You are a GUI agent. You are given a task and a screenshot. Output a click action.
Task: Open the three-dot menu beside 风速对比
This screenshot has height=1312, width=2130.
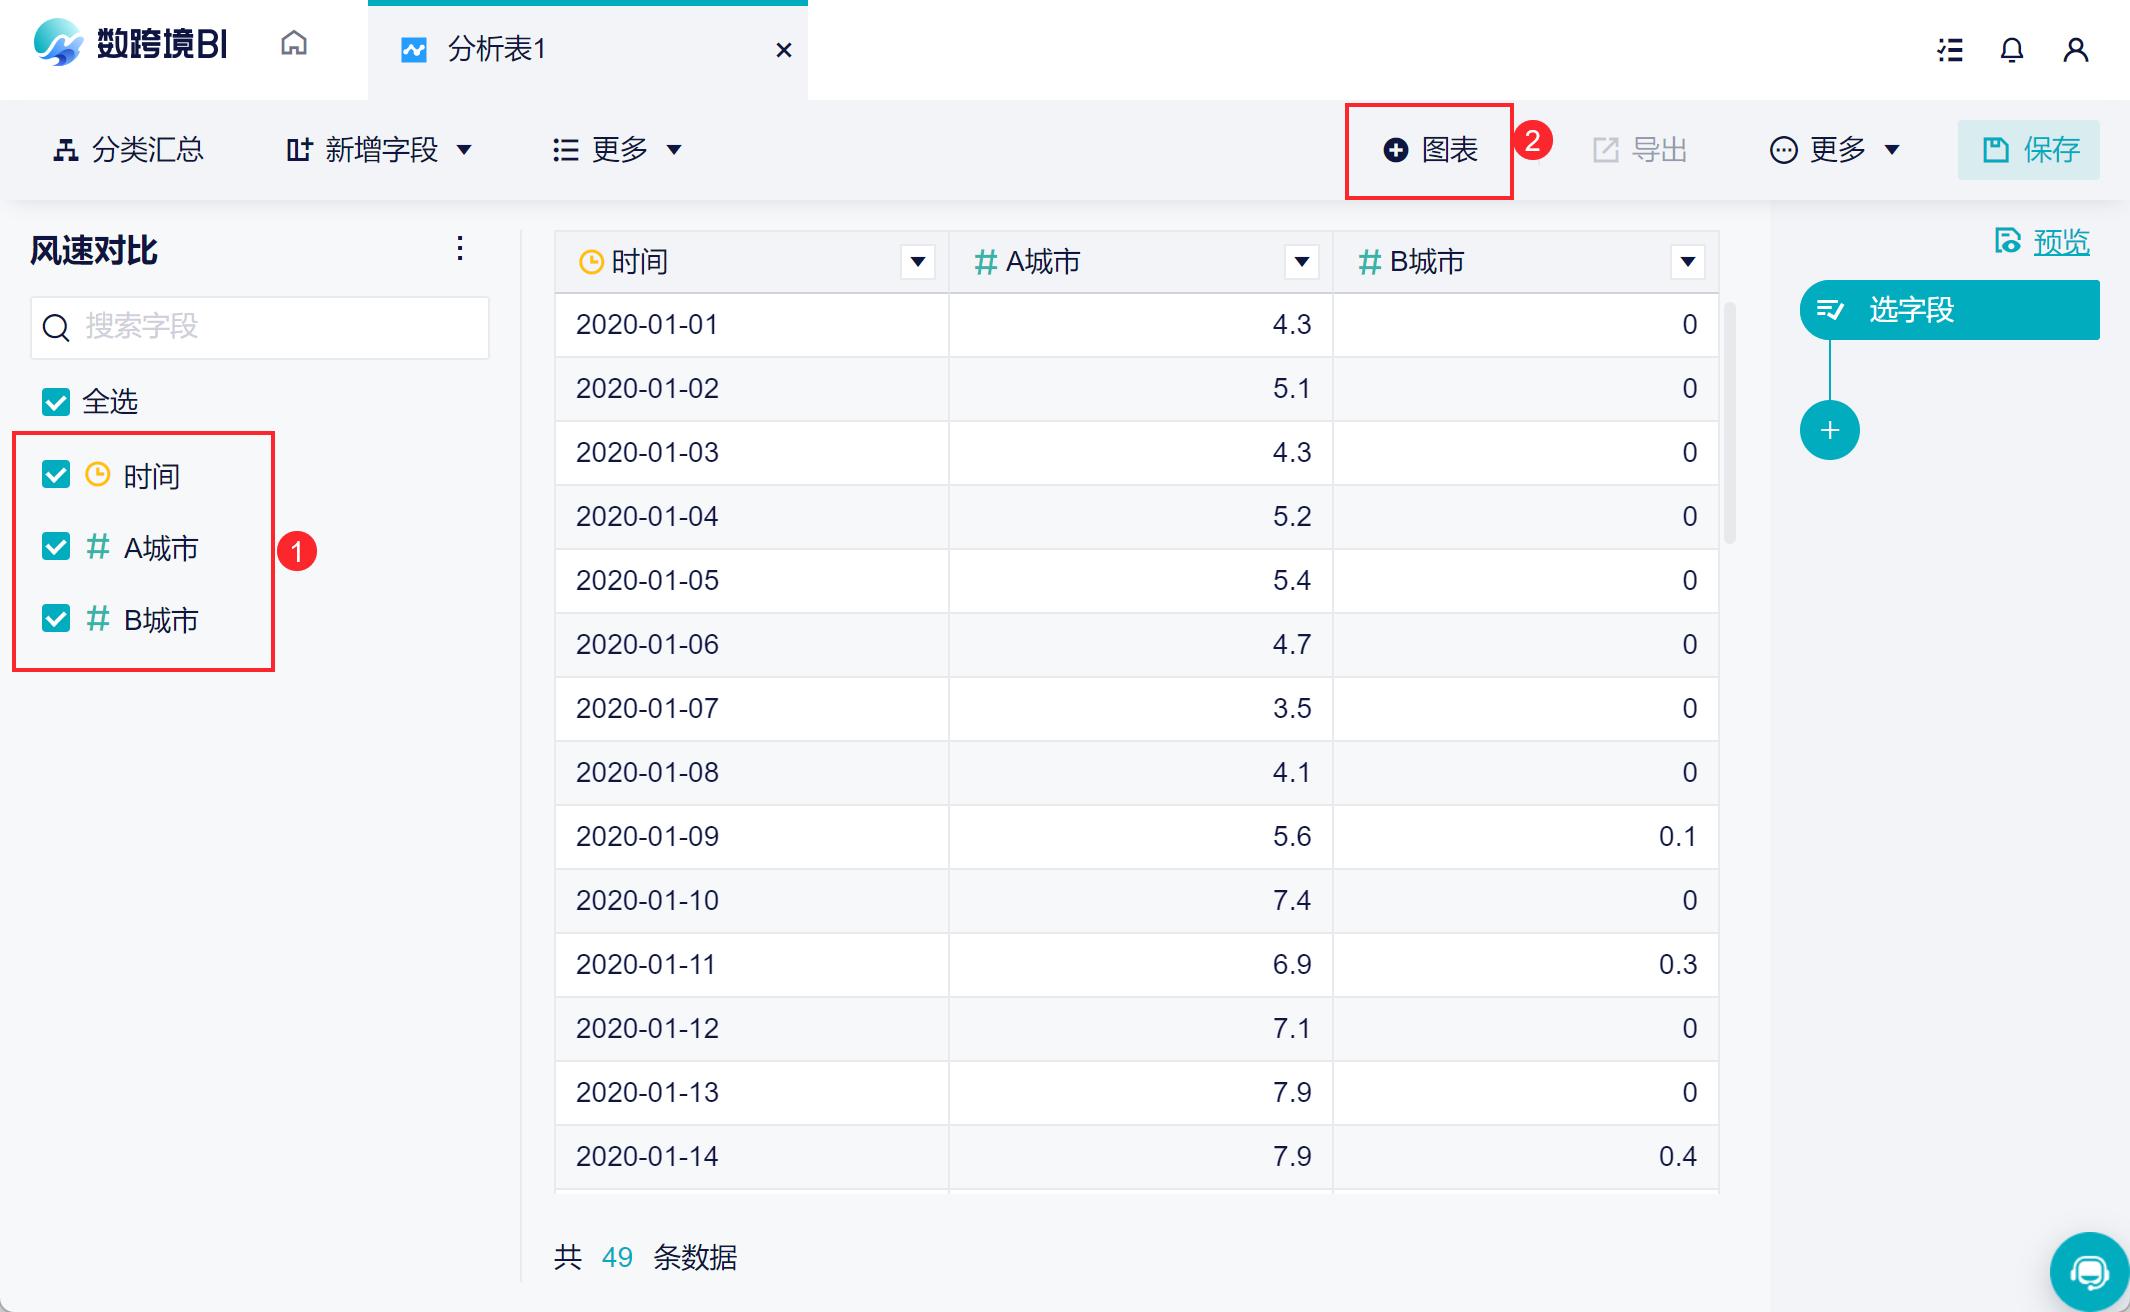pos(460,248)
